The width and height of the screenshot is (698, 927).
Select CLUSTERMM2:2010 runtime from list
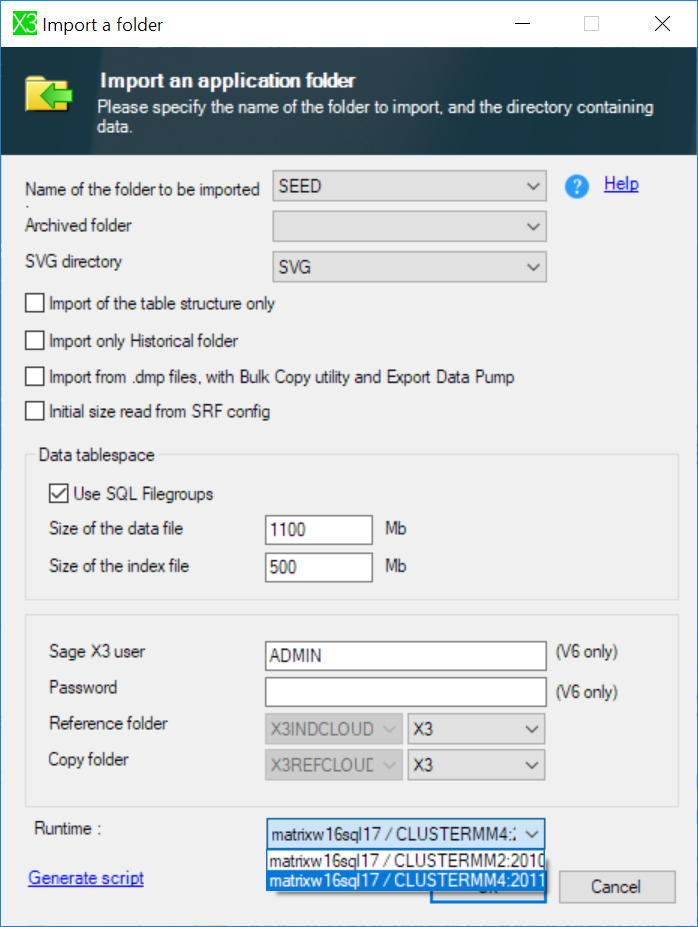tap(405, 861)
